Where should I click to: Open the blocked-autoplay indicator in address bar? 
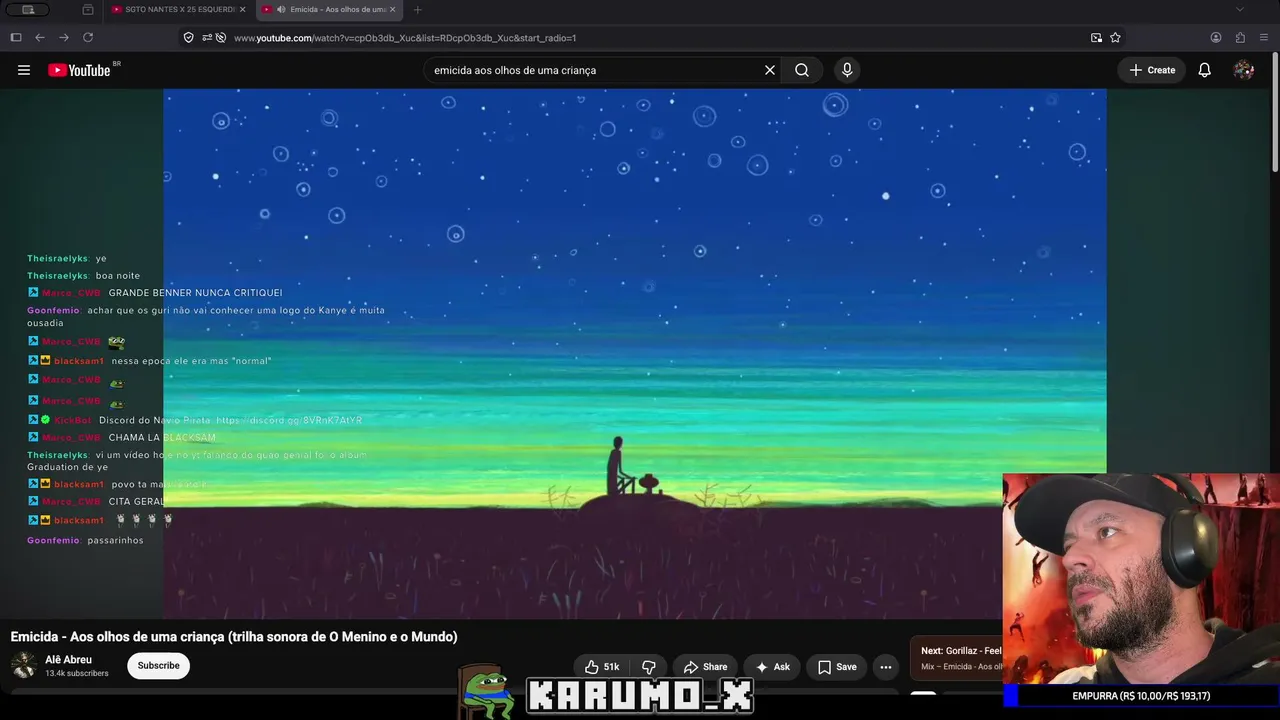tap(221, 38)
